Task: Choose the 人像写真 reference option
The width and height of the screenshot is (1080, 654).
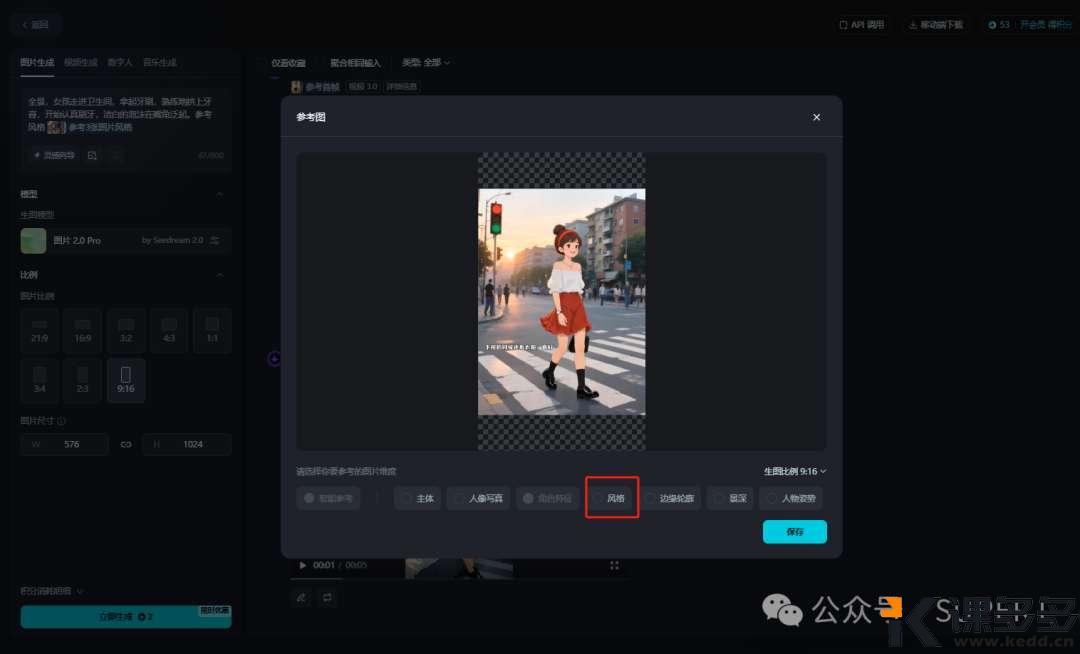Action: [478, 498]
